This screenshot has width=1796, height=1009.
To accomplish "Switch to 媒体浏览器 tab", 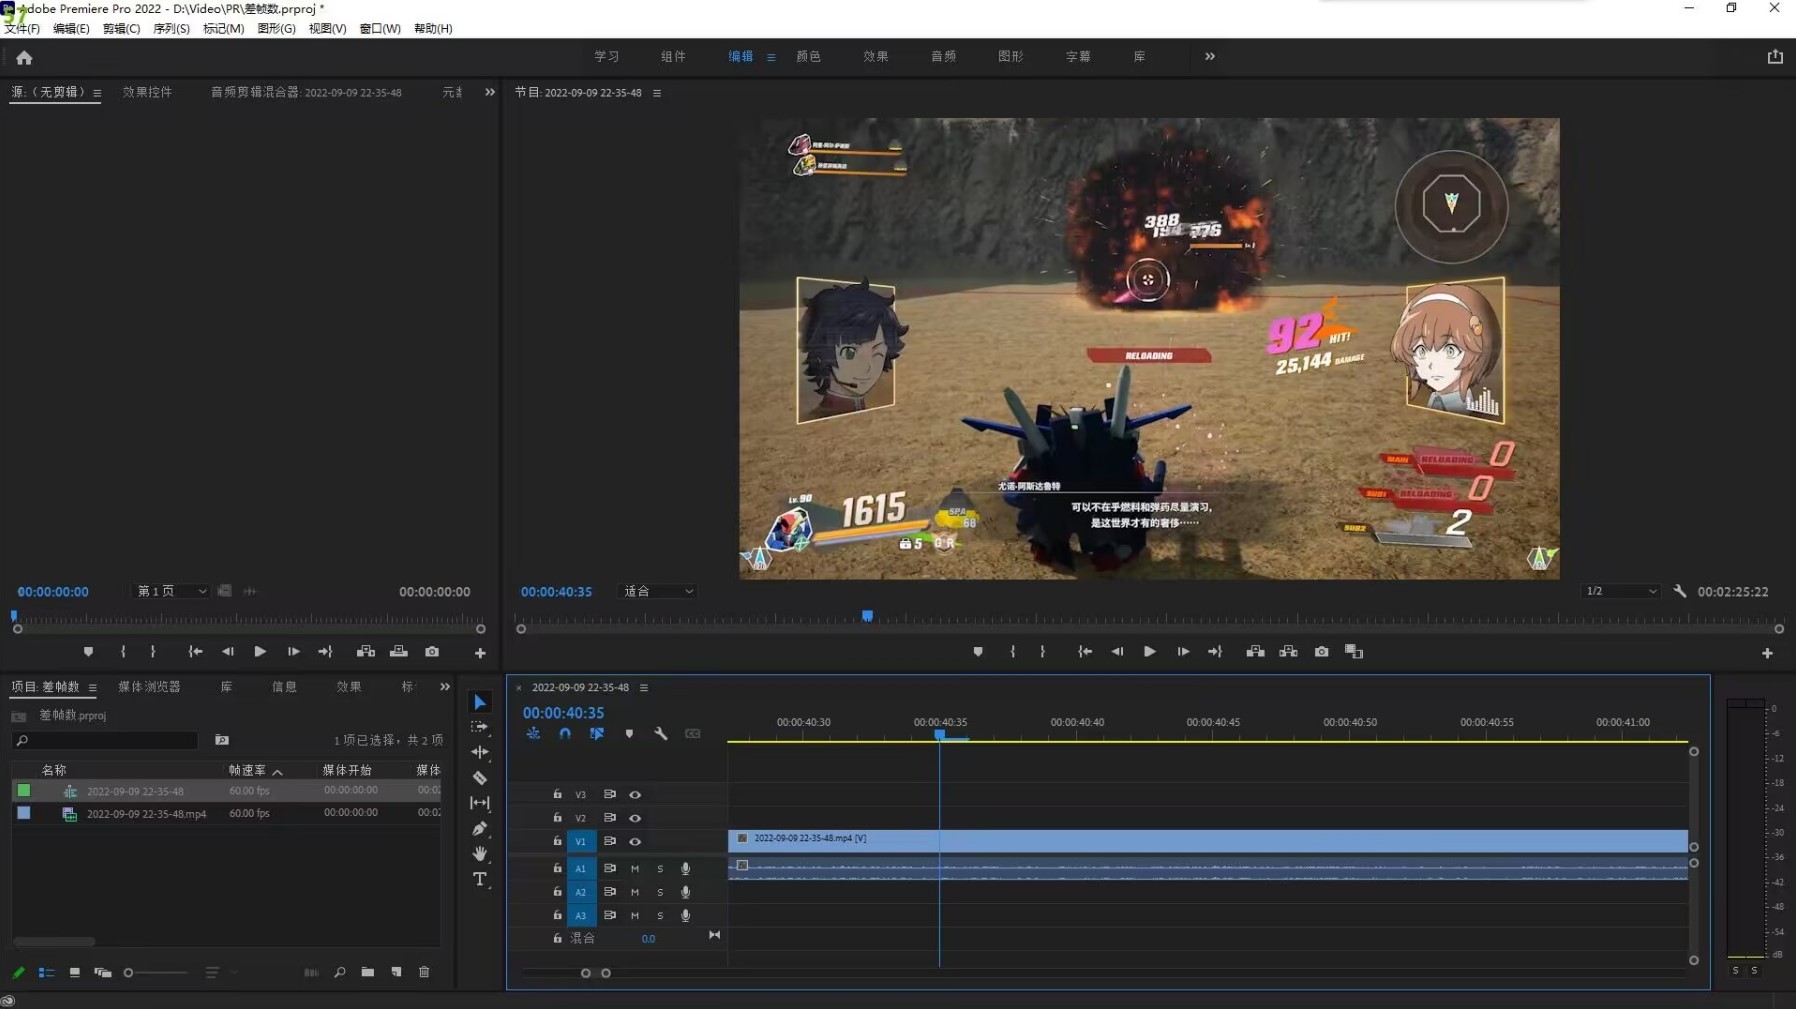I will point(149,687).
